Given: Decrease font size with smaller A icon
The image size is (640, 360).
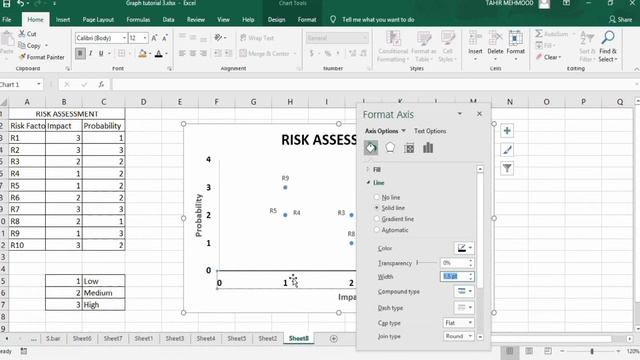Looking at the screenshot, I should pyautogui.click(x=164, y=38).
